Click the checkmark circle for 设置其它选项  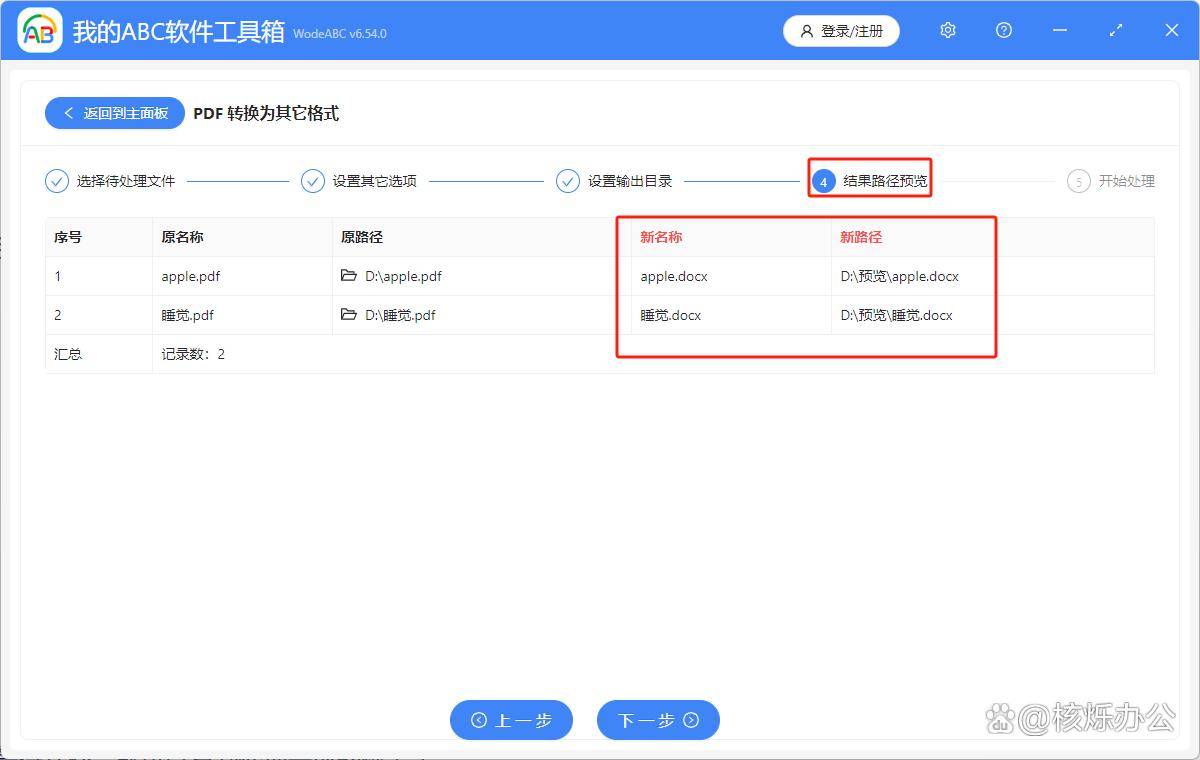point(313,181)
